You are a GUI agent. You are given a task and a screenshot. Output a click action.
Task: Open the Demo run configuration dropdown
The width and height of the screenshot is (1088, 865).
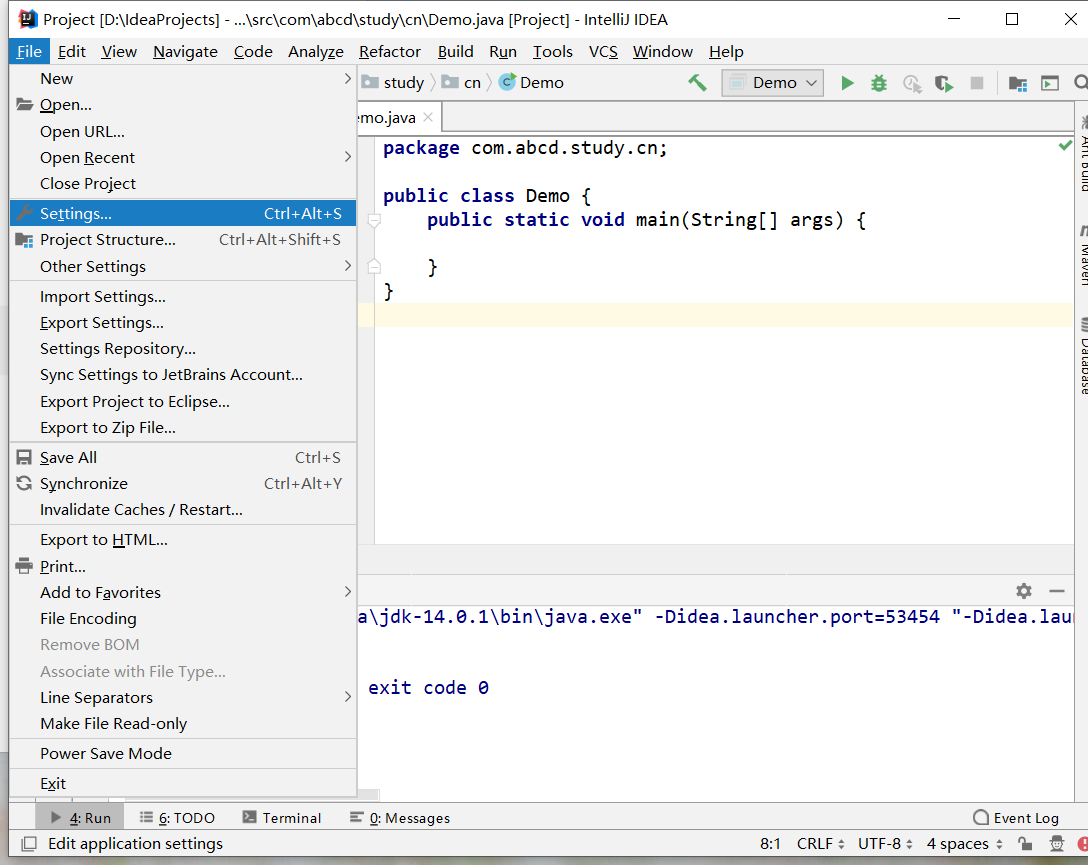click(x=772, y=83)
